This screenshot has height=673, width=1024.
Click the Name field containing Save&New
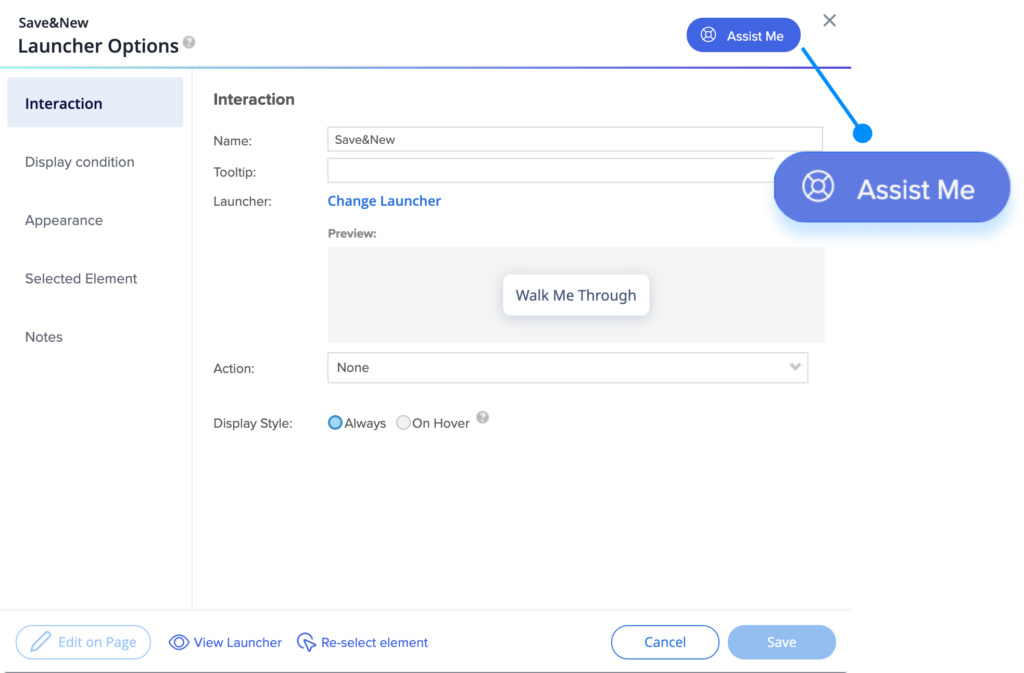[575, 140]
